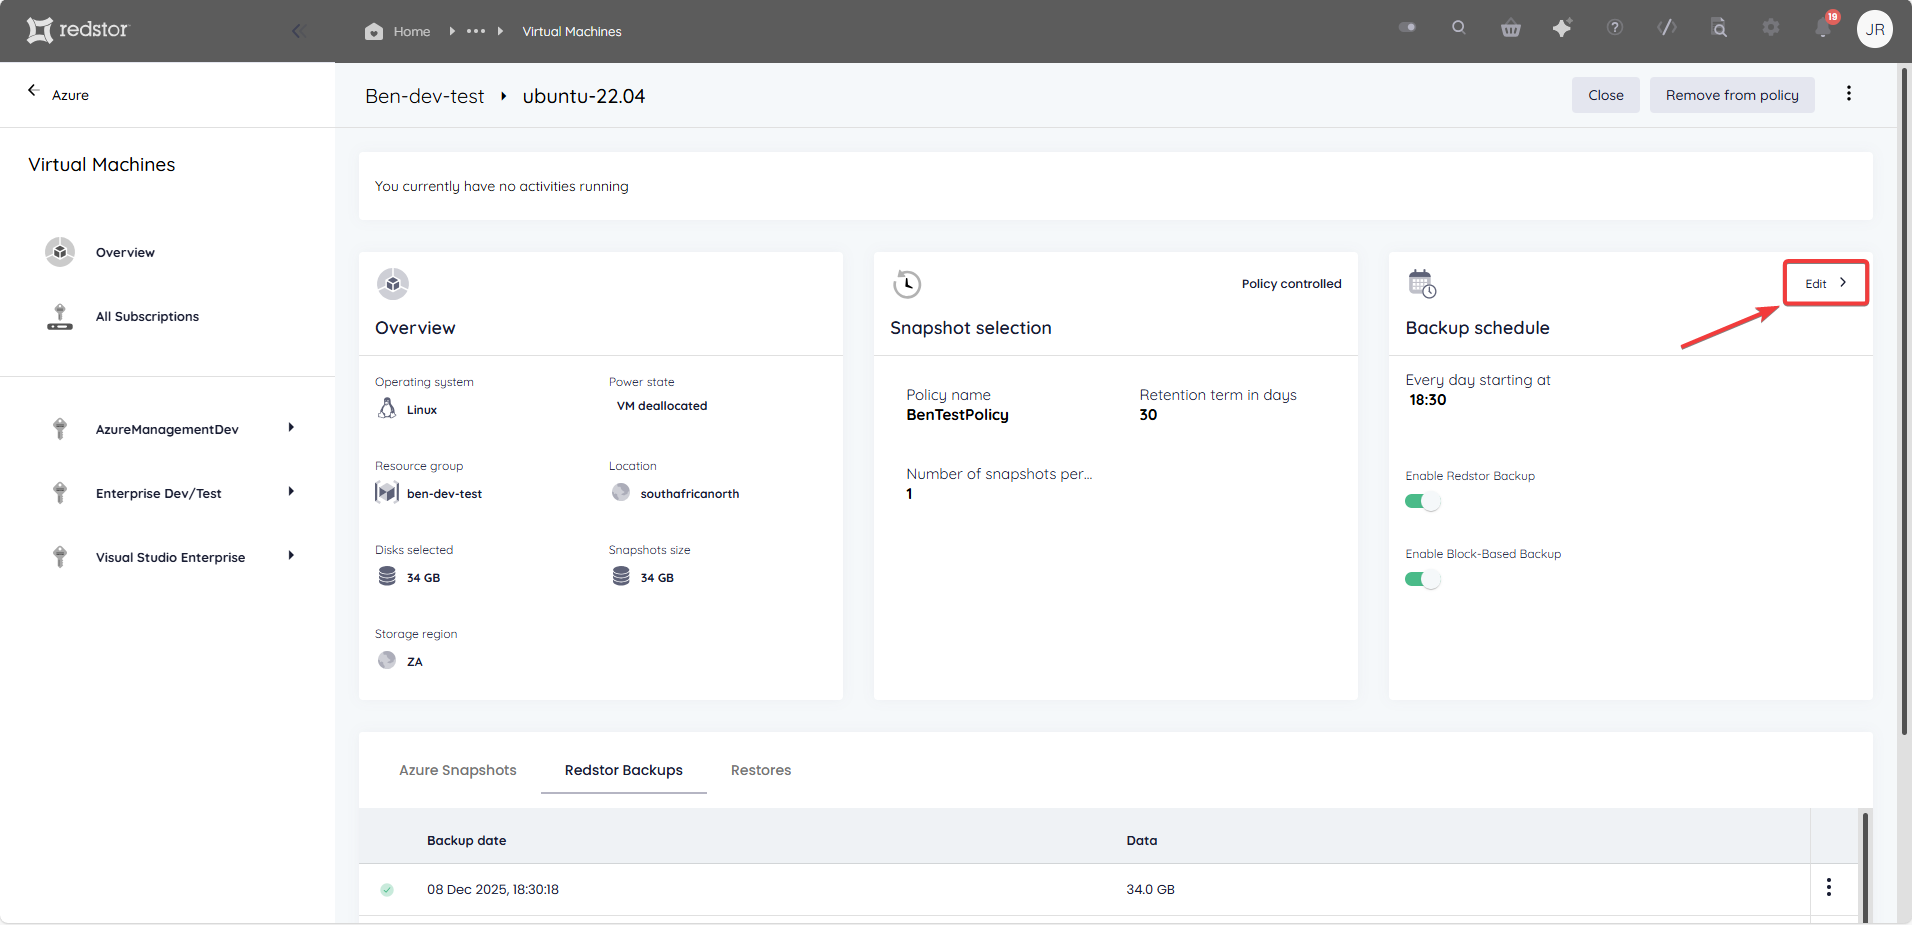Expand Visual Studio Enterprise subscription arrow
The image size is (1912, 925).
(x=291, y=556)
